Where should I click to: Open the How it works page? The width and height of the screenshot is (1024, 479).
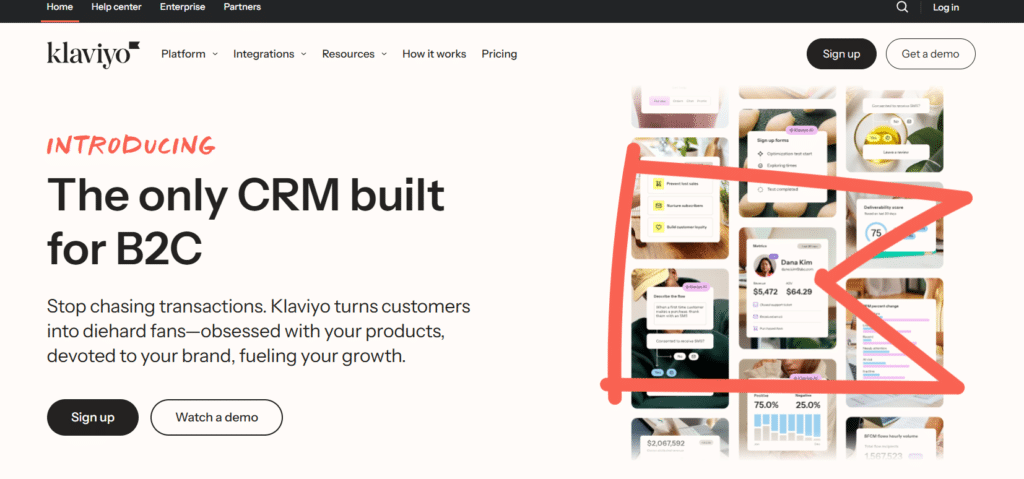click(434, 54)
